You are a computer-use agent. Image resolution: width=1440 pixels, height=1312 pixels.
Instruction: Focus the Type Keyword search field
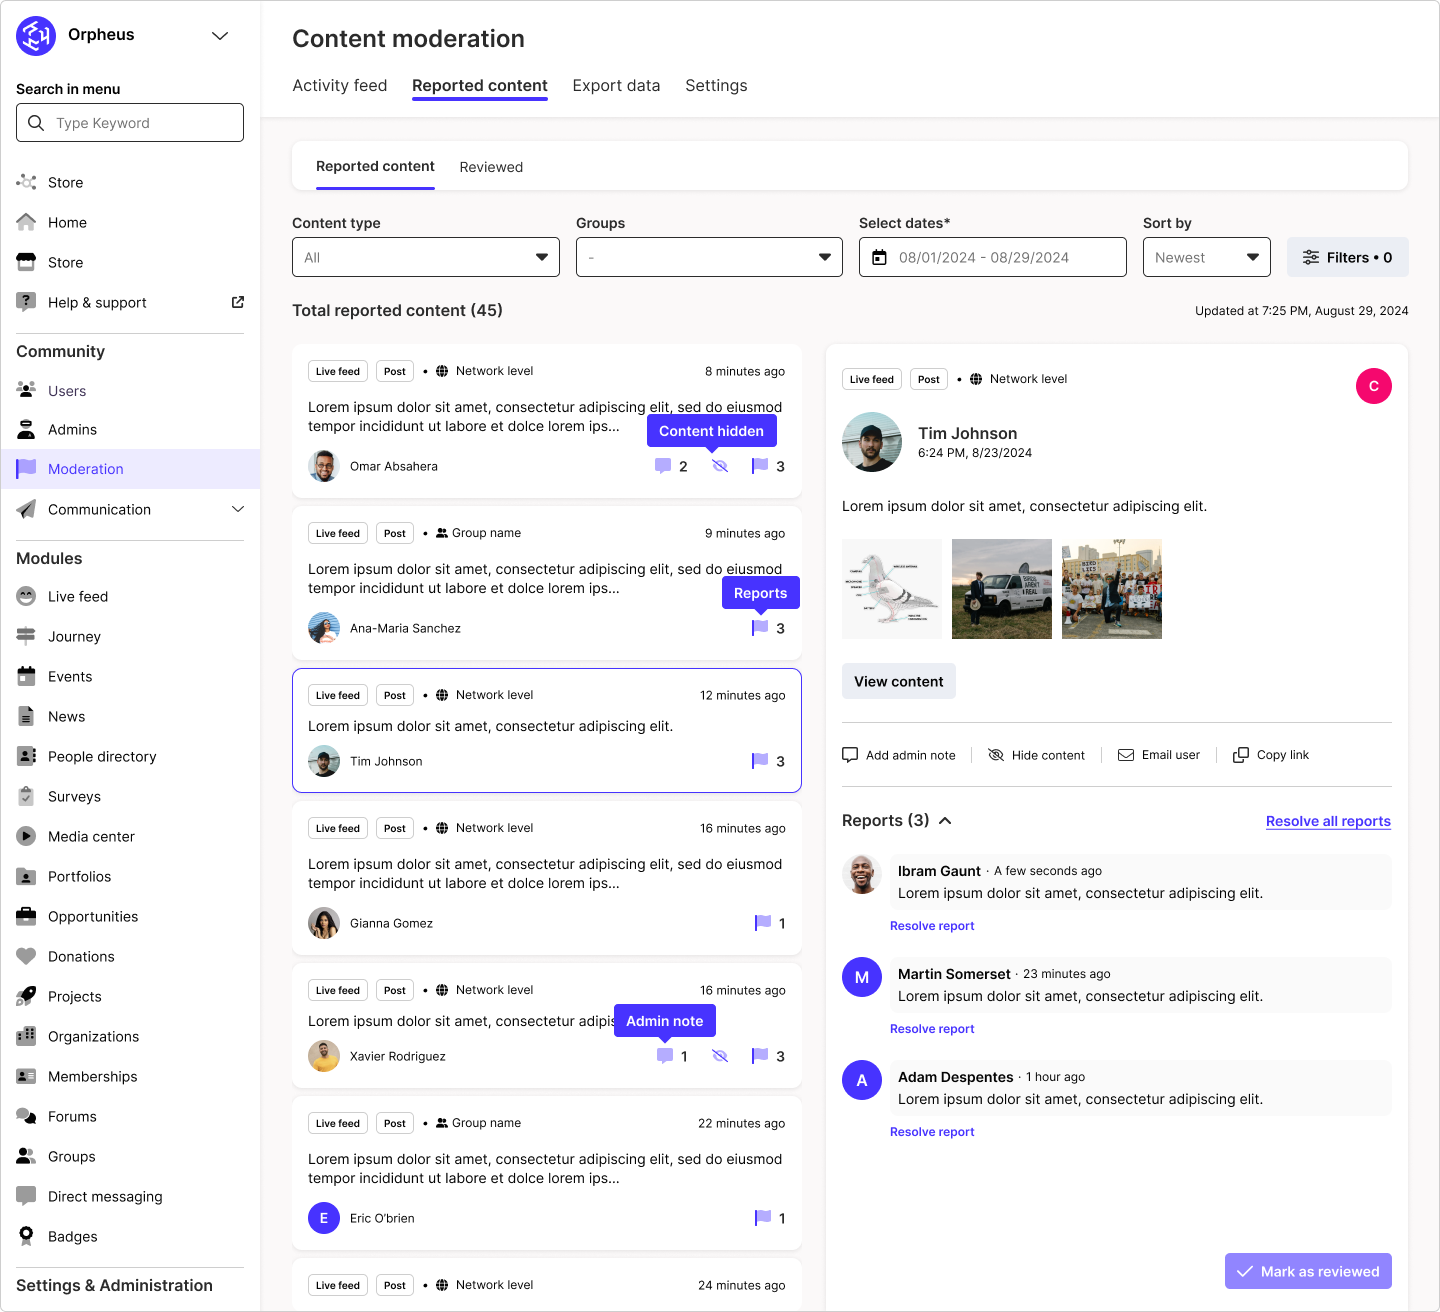130,123
